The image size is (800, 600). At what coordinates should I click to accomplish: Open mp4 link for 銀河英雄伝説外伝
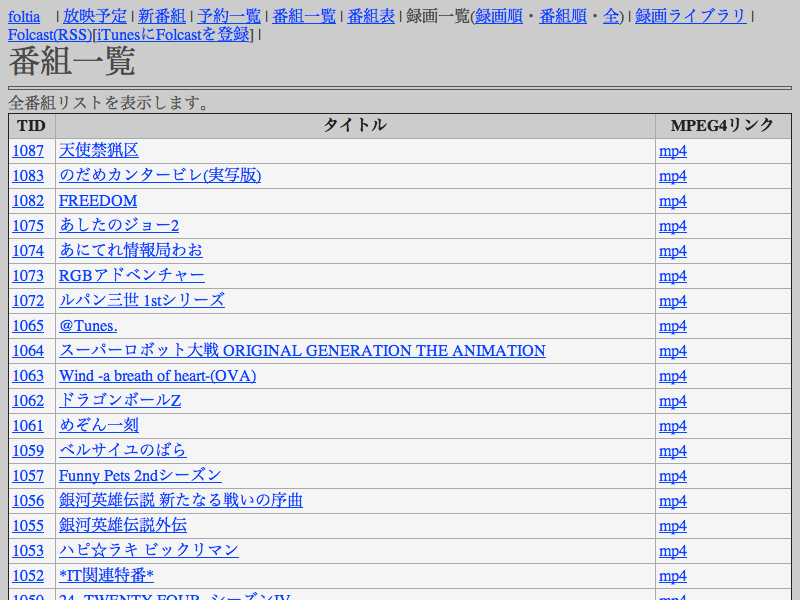(673, 526)
